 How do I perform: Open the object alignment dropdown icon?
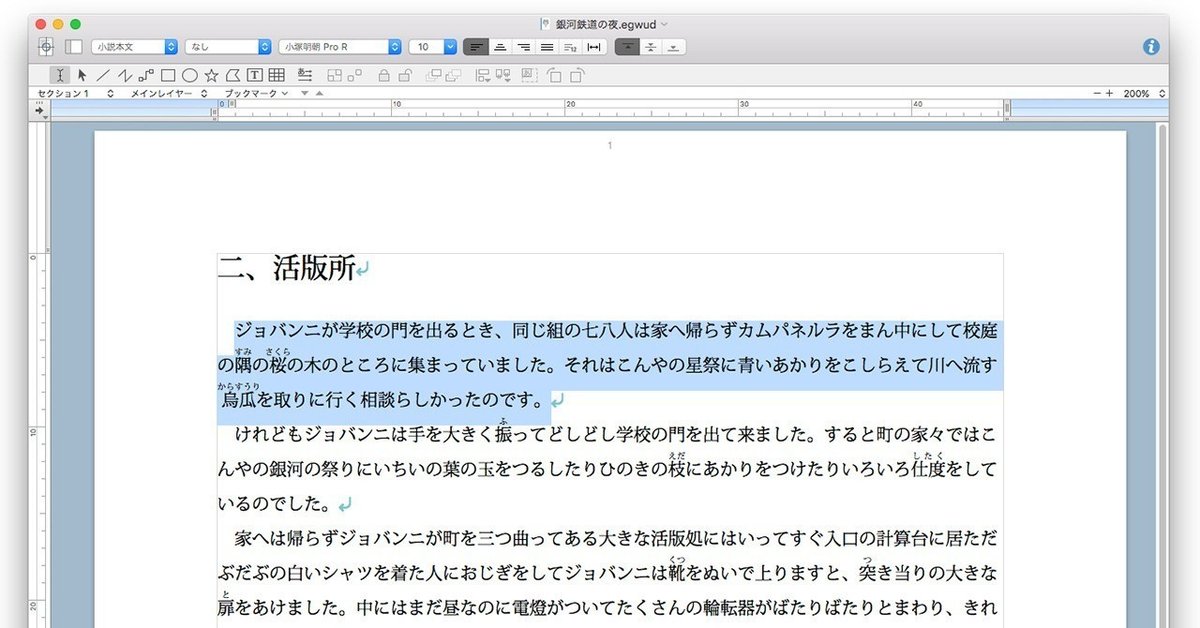click(484, 75)
